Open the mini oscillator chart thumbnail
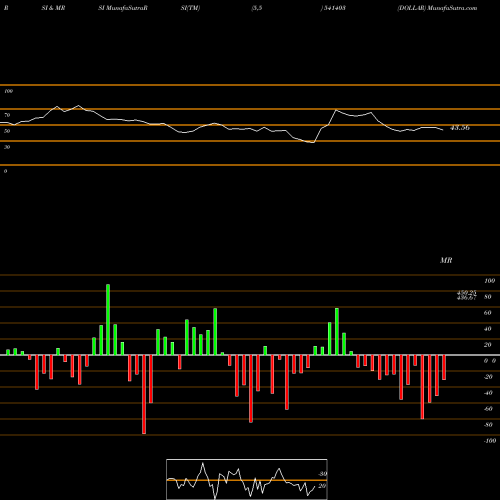Screen dimensions: 500x500 point(247,479)
